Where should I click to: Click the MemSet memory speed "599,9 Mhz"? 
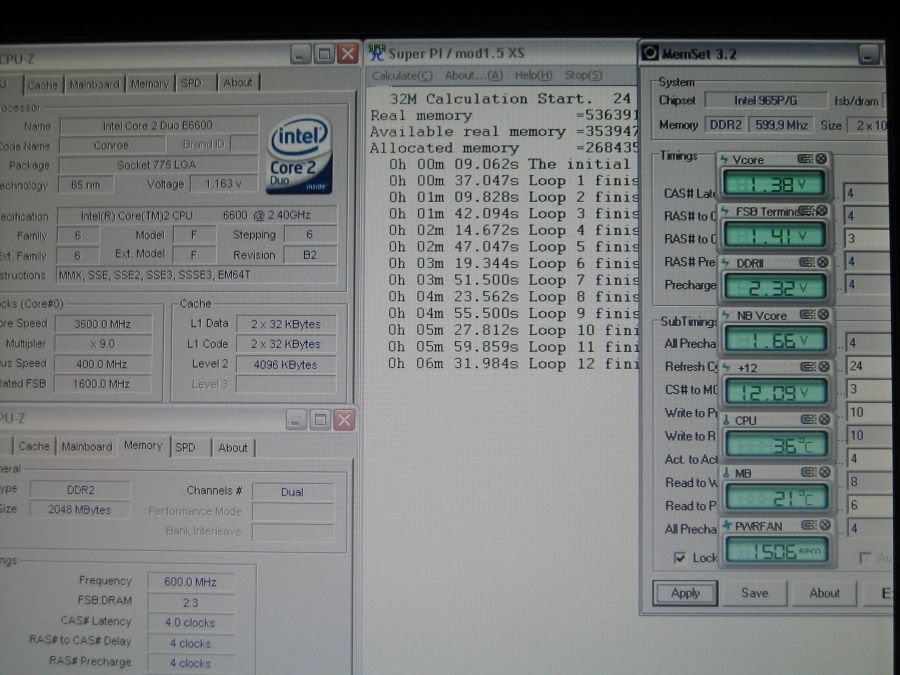[781, 125]
